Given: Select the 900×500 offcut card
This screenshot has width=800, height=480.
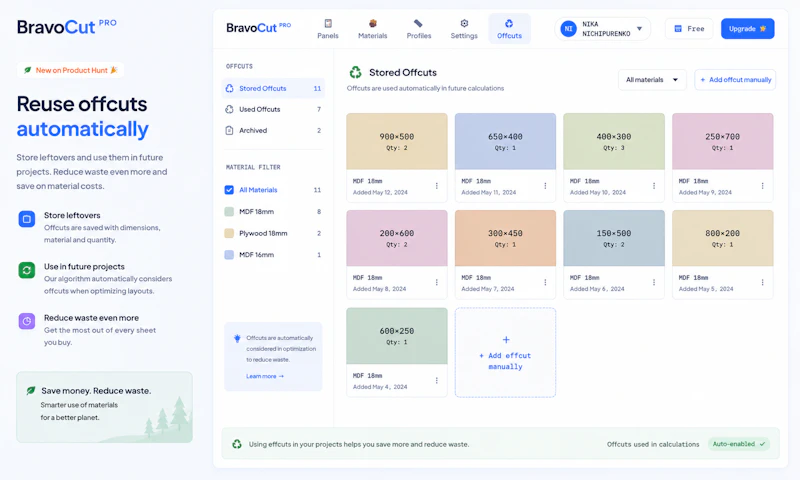Looking at the screenshot, I should tap(397, 158).
